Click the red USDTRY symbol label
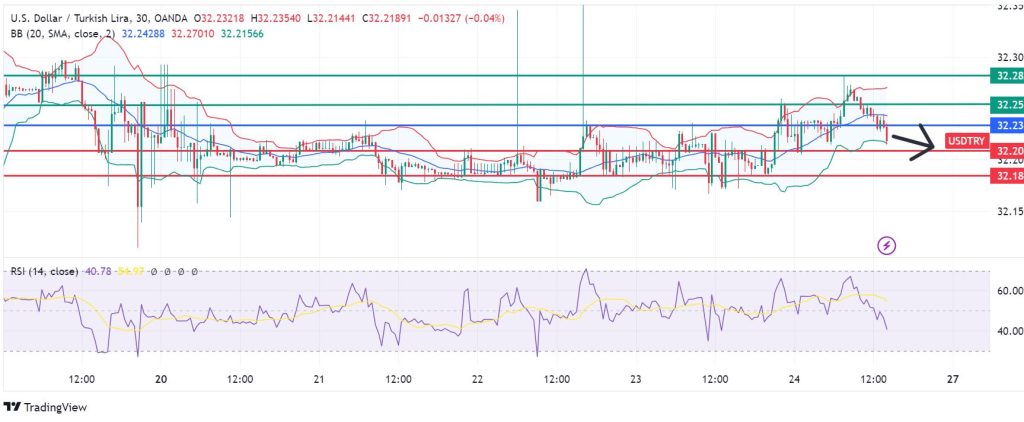Image resolution: width=1024 pixels, height=422 pixels. (x=967, y=140)
